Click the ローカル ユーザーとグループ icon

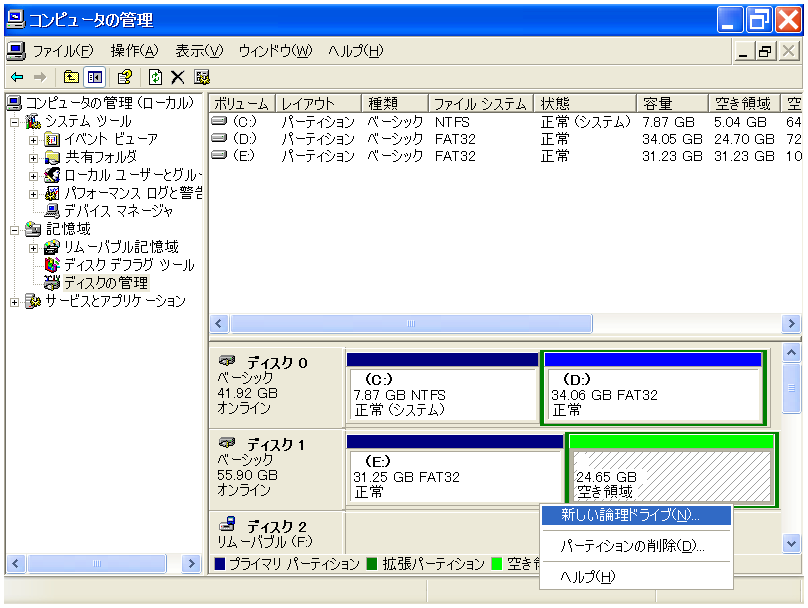tap(52, 175)
